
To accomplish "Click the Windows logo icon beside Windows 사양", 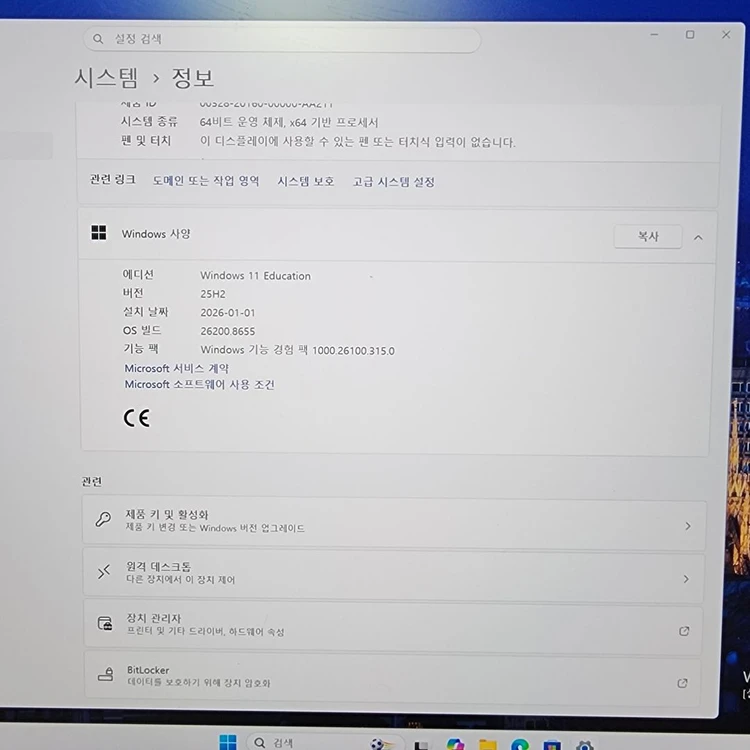I will [x=99, y=233].
